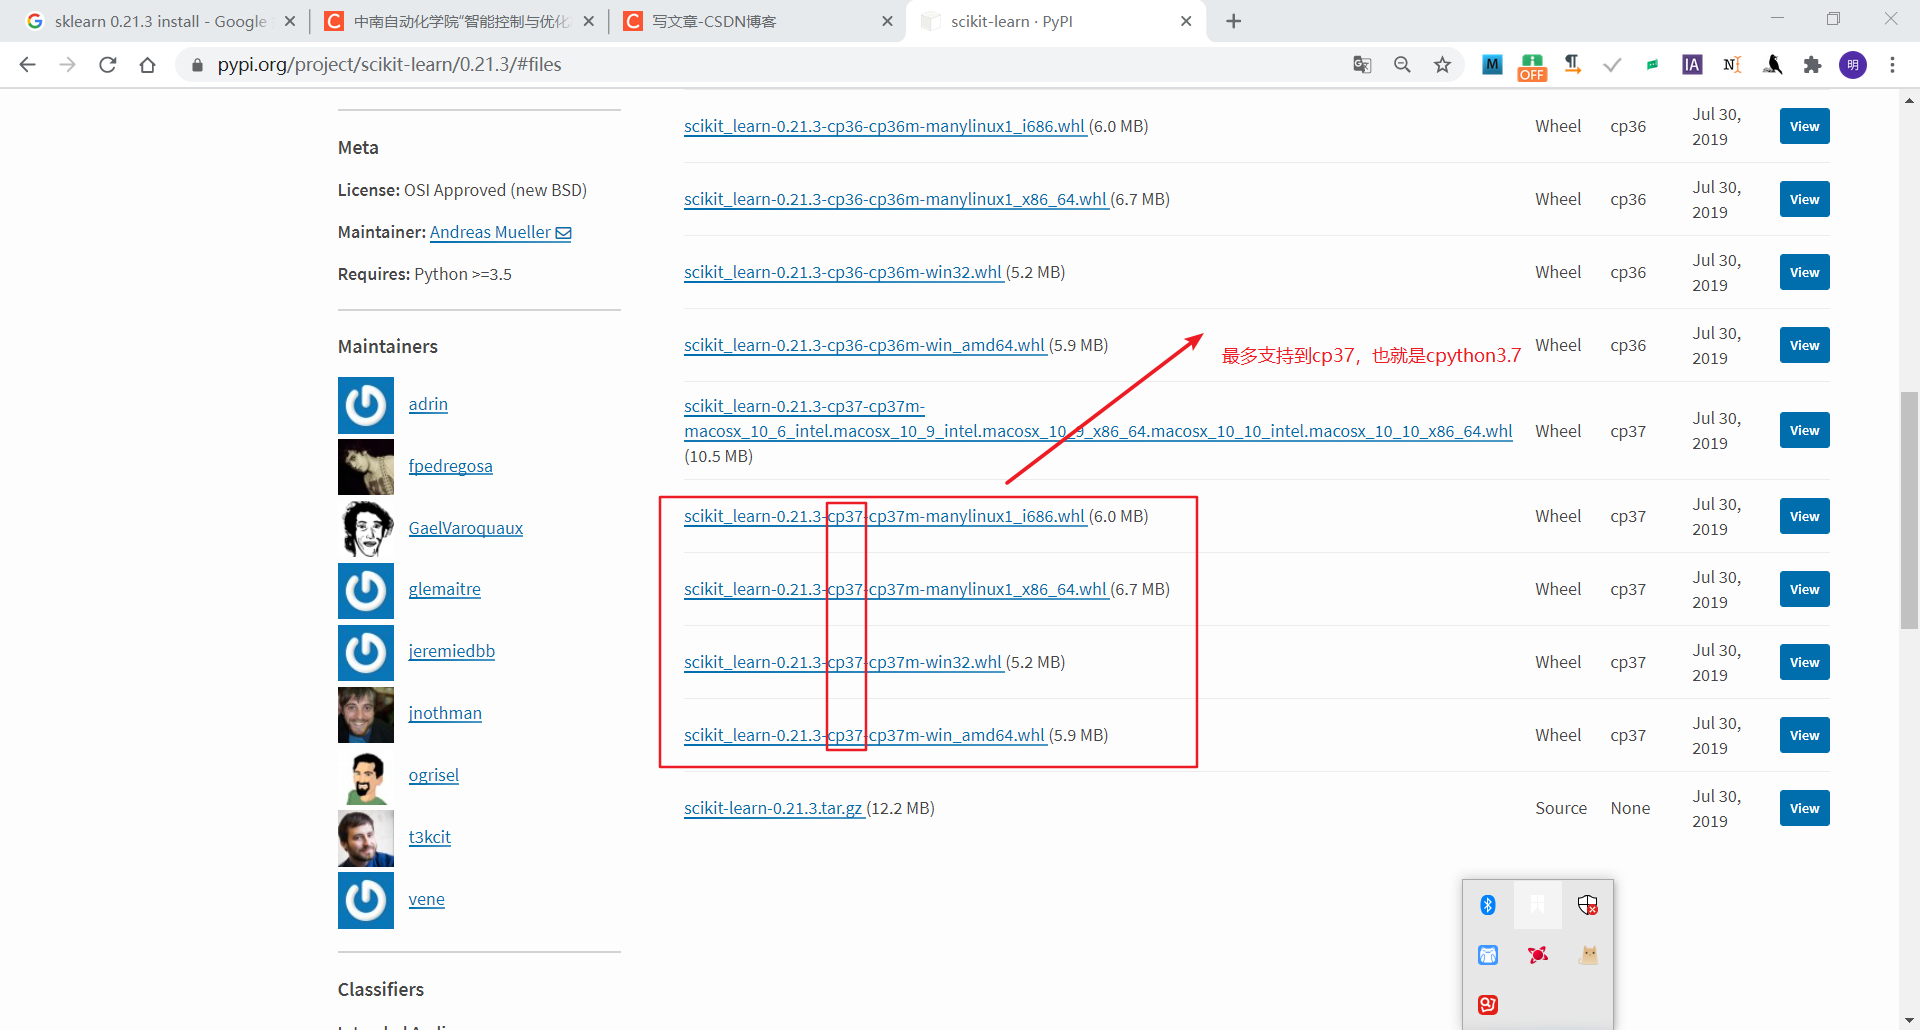Click the zoom magnifier icon in address bar

tap(1402, 65)
